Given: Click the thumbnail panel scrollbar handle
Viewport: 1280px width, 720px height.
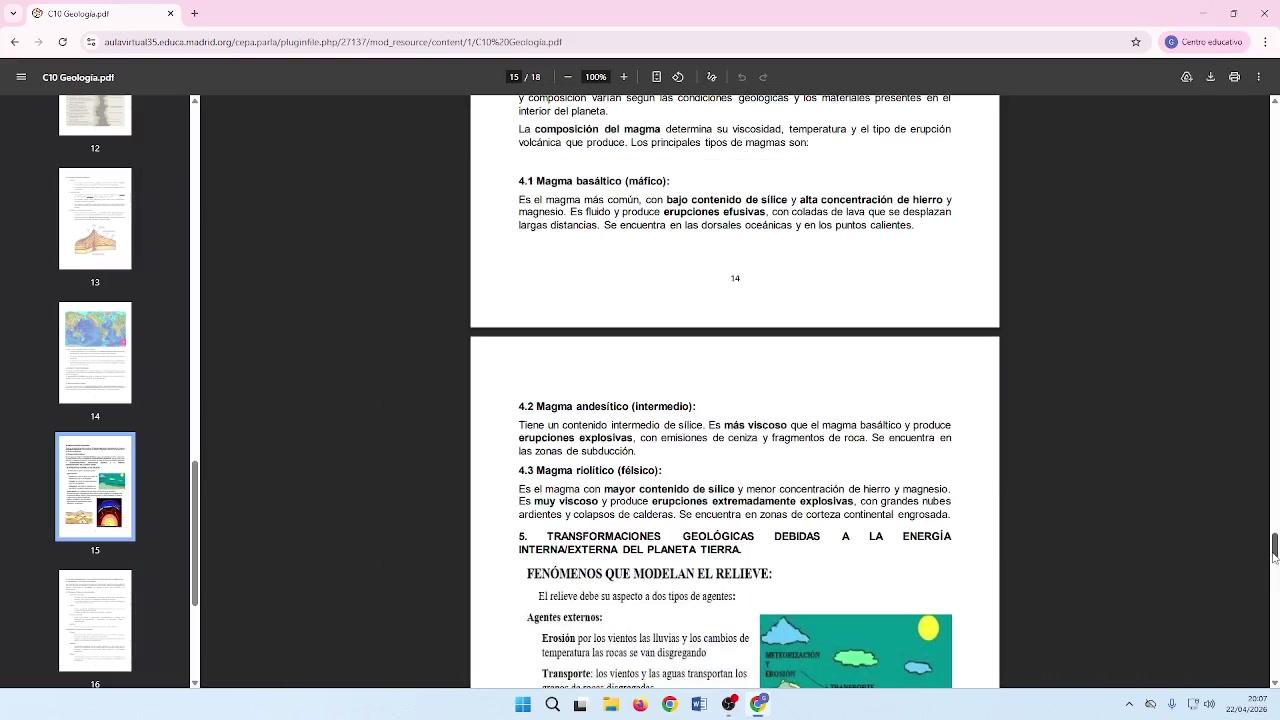Looking at the screenshot, I should [194, 533].
